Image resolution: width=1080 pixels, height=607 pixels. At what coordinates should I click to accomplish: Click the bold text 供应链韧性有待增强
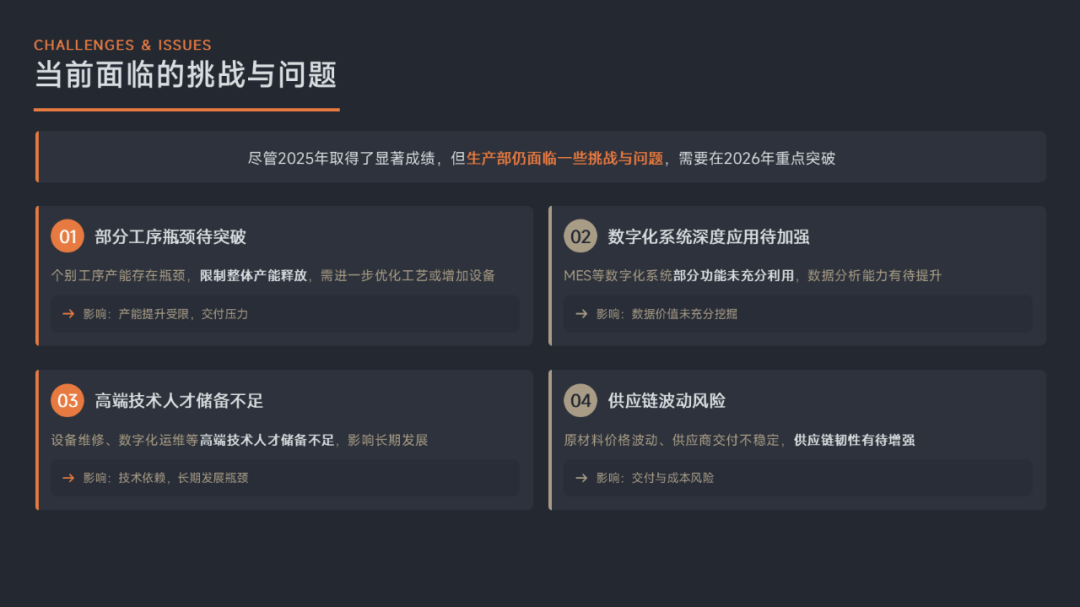pyautogui.click(x=854, y=439)
